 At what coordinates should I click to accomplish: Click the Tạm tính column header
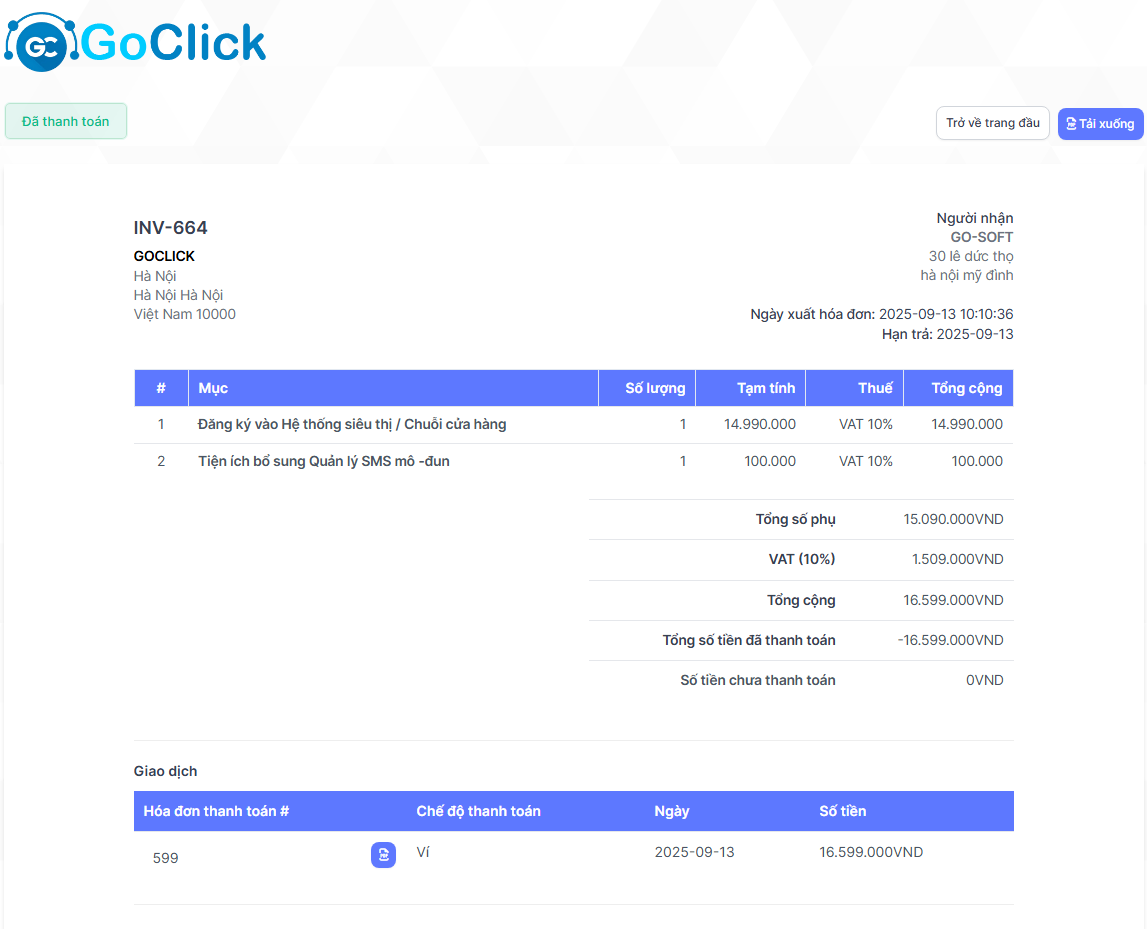coord(766,388)
